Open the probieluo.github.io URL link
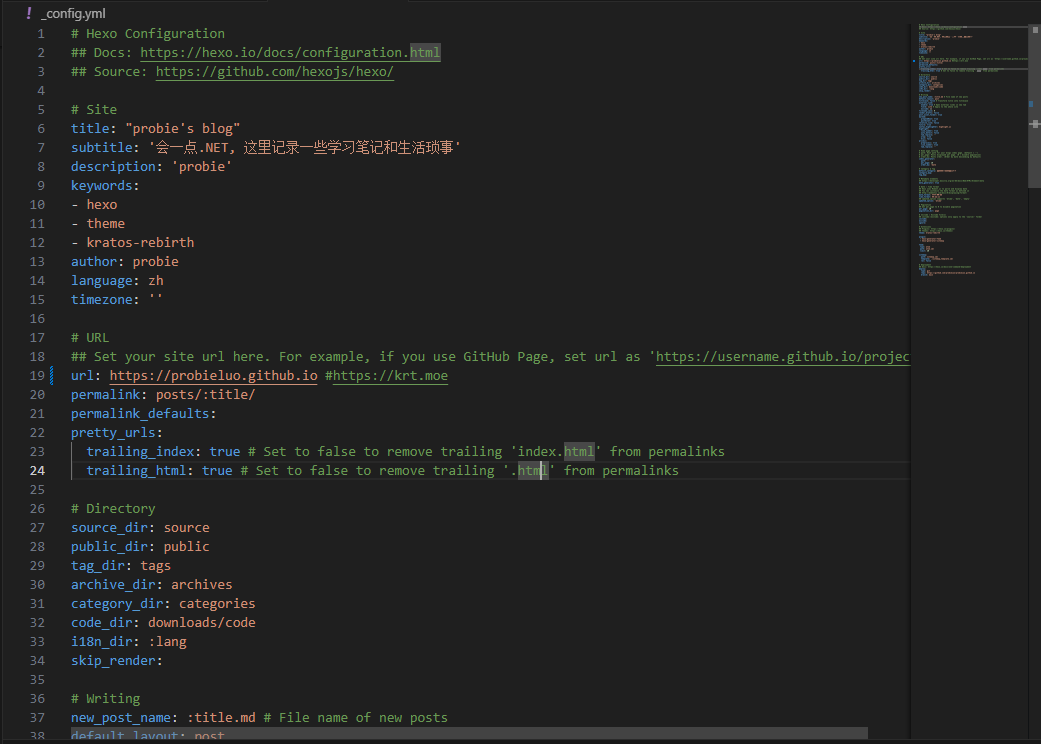 [213, 376]
